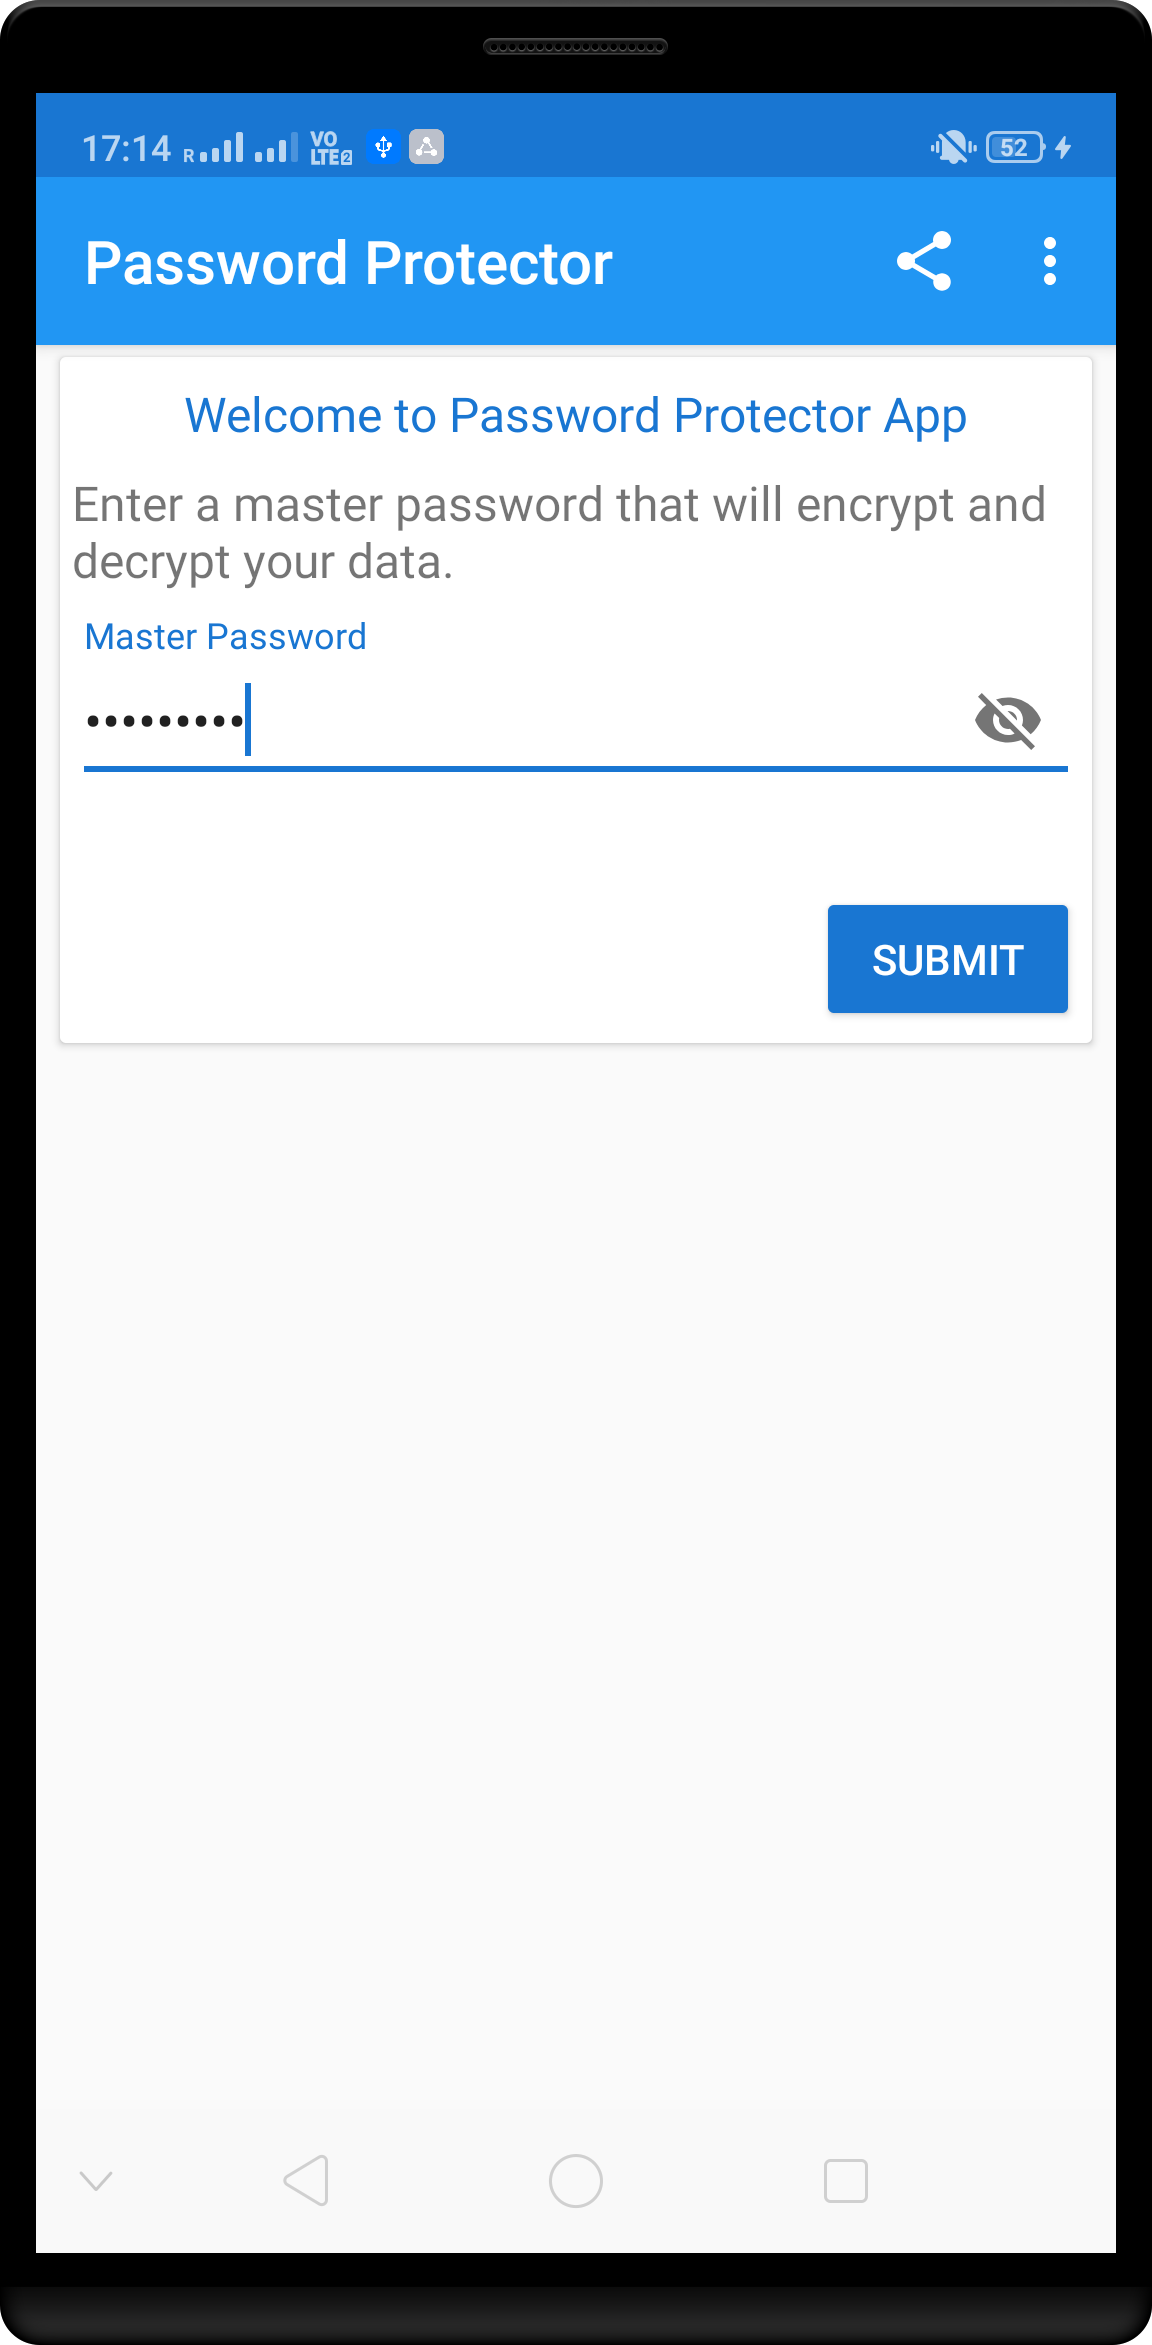The height and width of the screenshot is (2345, 1152).
Task: Tap the first signal strength bars
Action: coord(213,149)
